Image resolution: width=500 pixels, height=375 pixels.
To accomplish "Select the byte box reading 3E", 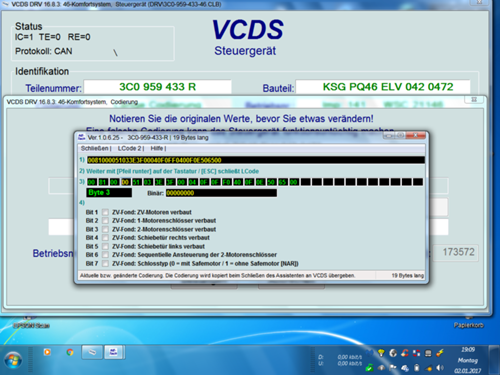I will pyautogui.click(x=159, y=182).
